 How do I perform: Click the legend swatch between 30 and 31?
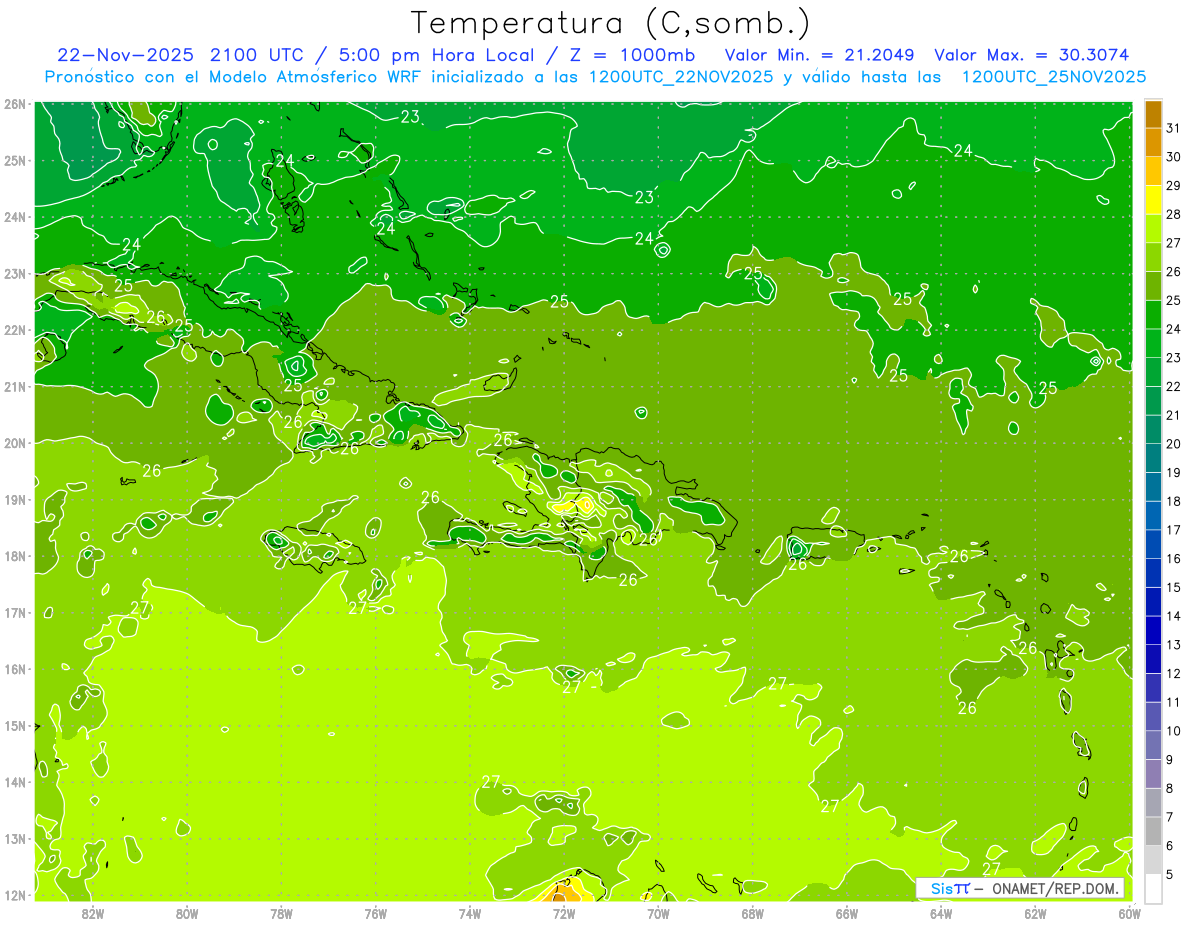point(1153,142)
